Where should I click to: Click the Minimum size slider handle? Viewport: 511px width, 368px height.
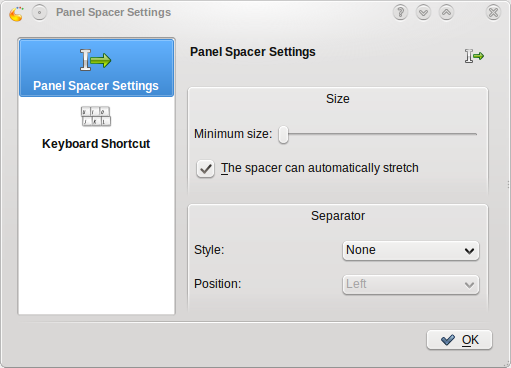pos(283,135)
